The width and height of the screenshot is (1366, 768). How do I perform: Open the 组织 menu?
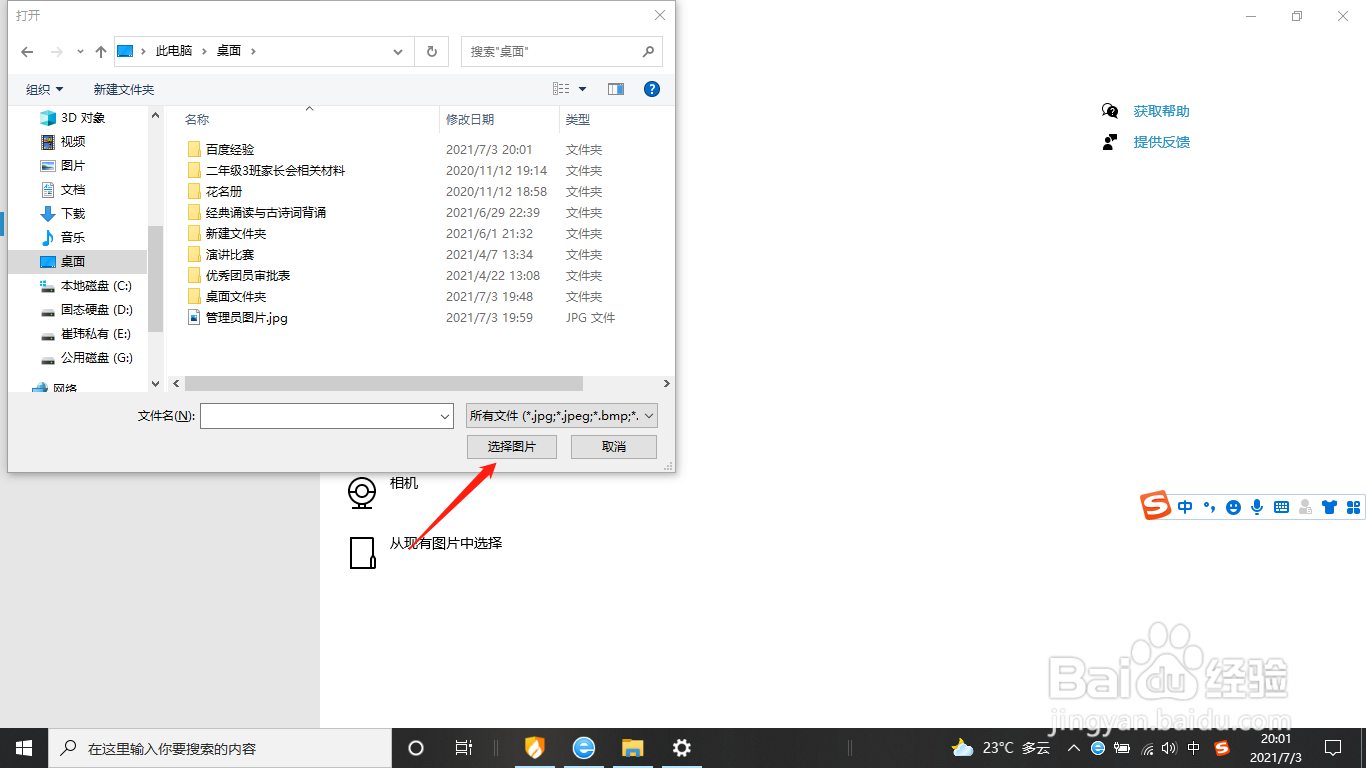pyautogui.click(x=44, y=89)
